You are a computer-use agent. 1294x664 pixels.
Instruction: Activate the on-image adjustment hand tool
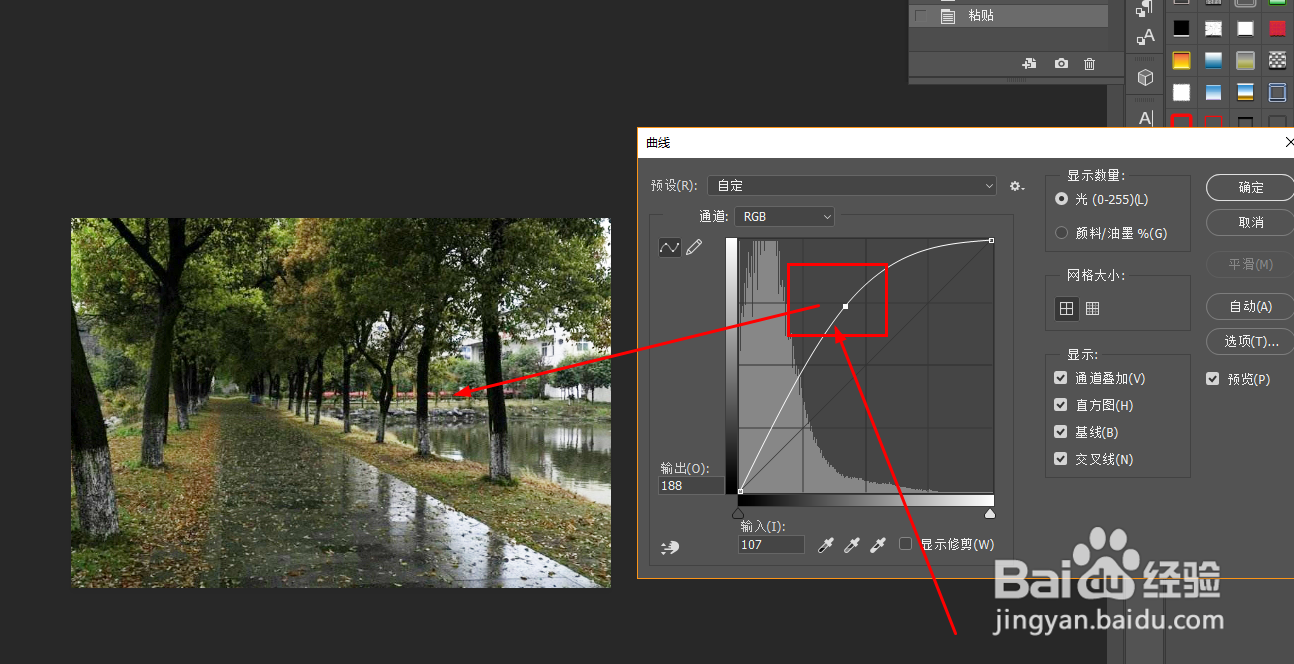coord(670,546)
